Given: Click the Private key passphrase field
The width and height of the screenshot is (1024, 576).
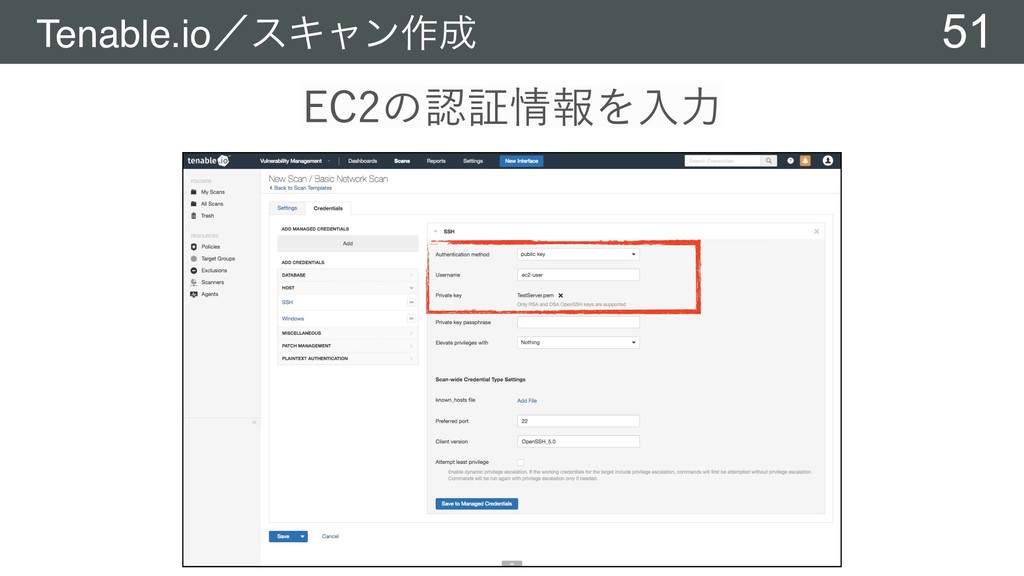Looking at the screenshot, I should [578, 322].
